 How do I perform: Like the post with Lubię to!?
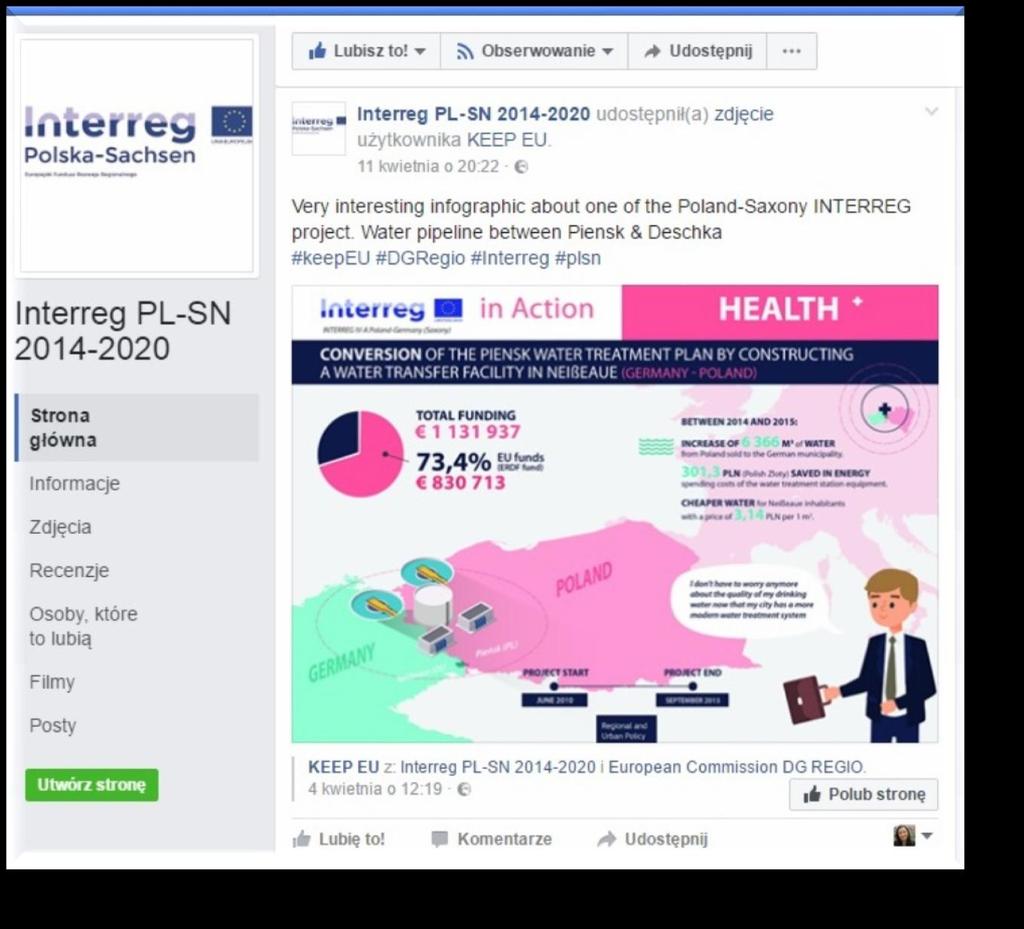[339, 839]
